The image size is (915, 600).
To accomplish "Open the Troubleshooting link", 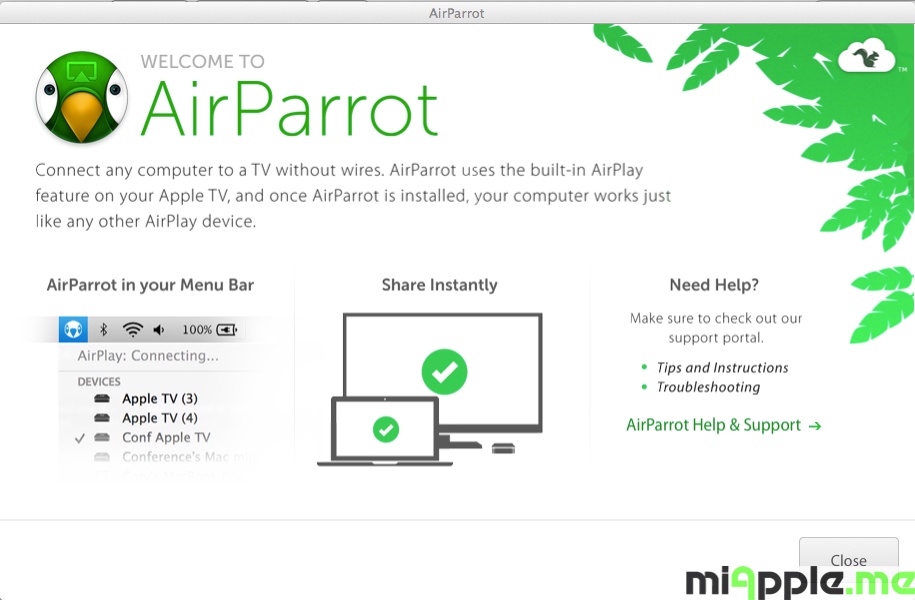I will point(708,387).
